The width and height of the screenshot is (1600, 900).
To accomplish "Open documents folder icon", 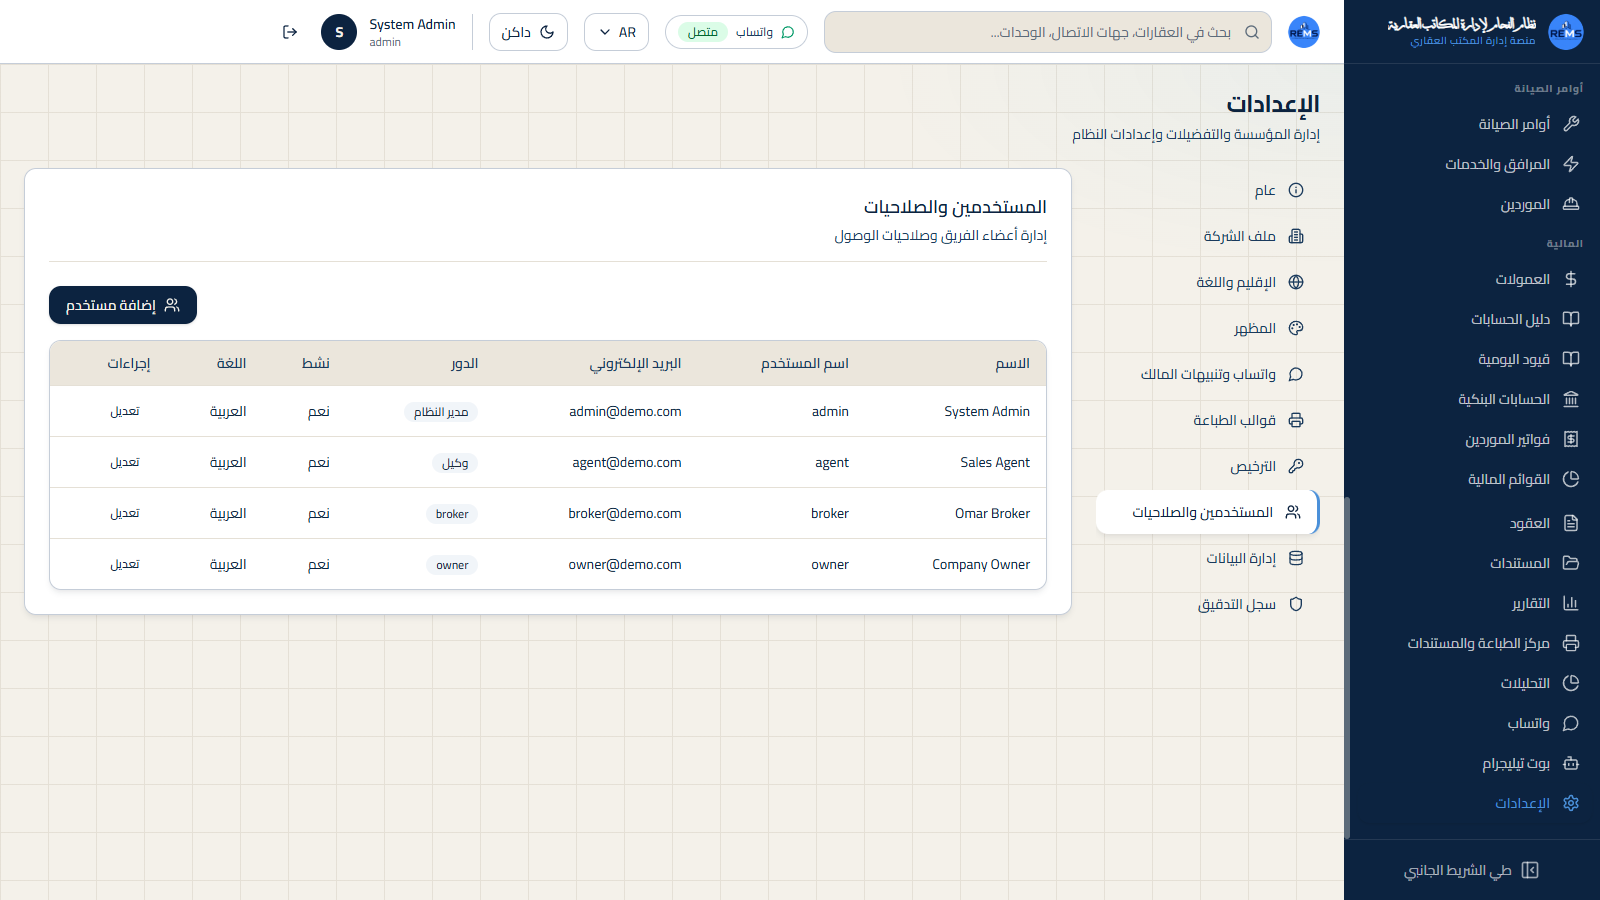I will (x=1571, y=563).
